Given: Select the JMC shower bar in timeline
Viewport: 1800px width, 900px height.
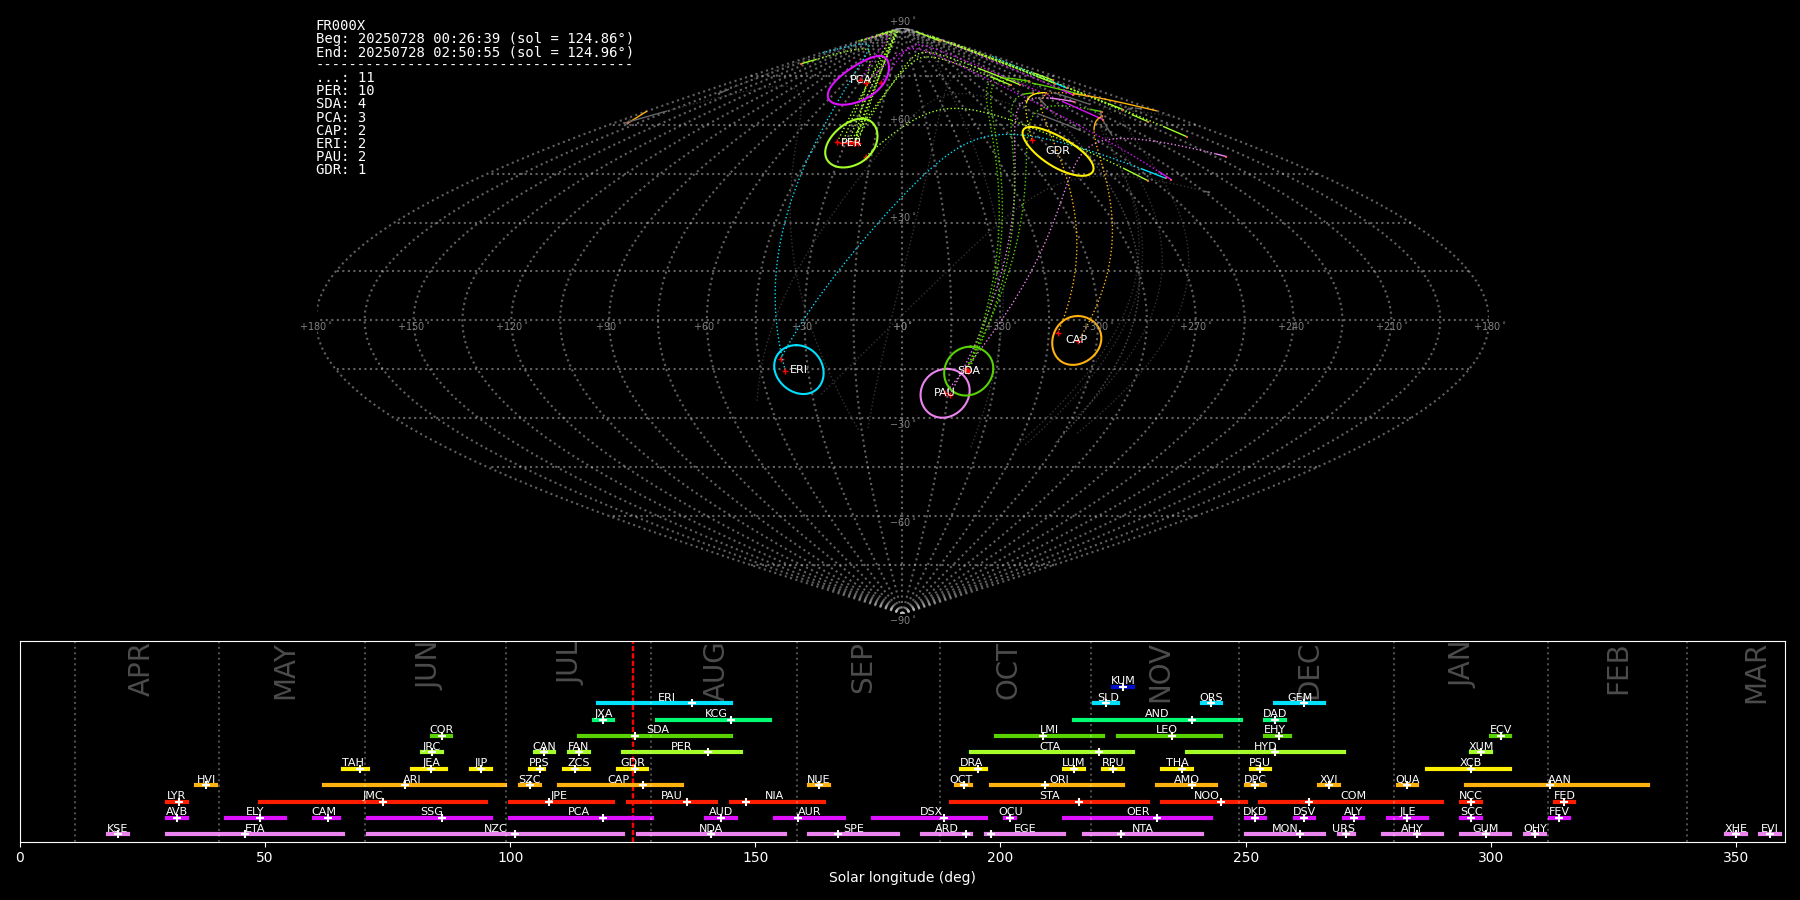Looking at the screenshot, I should [x=373, y=802].
